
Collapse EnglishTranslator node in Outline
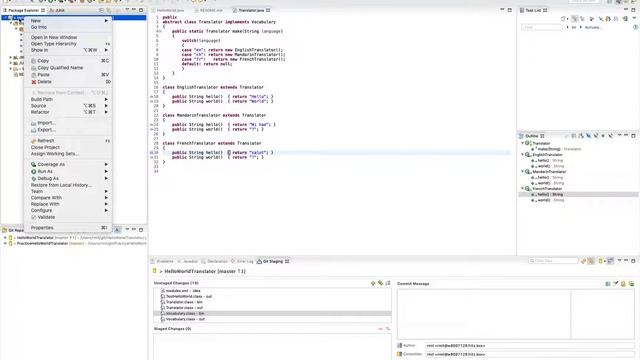[x=522, y=155]
